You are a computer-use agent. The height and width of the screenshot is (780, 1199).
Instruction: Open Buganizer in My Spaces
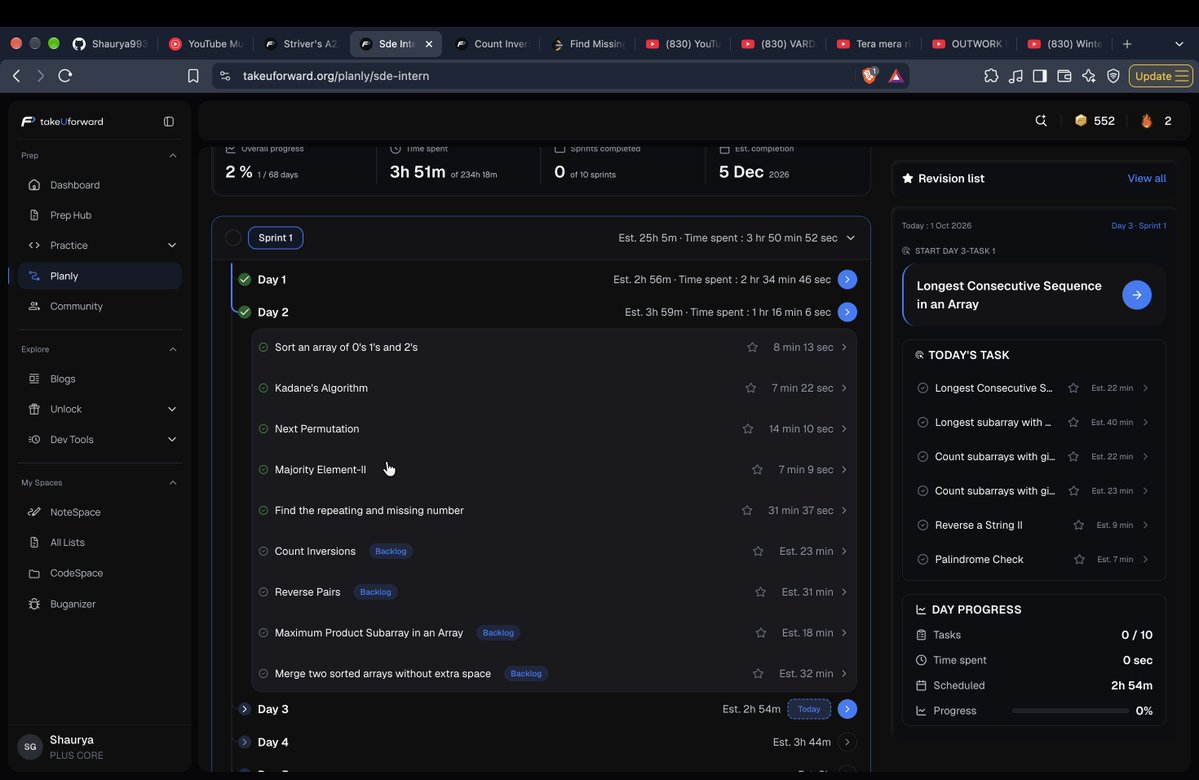[x=99, y=604]
